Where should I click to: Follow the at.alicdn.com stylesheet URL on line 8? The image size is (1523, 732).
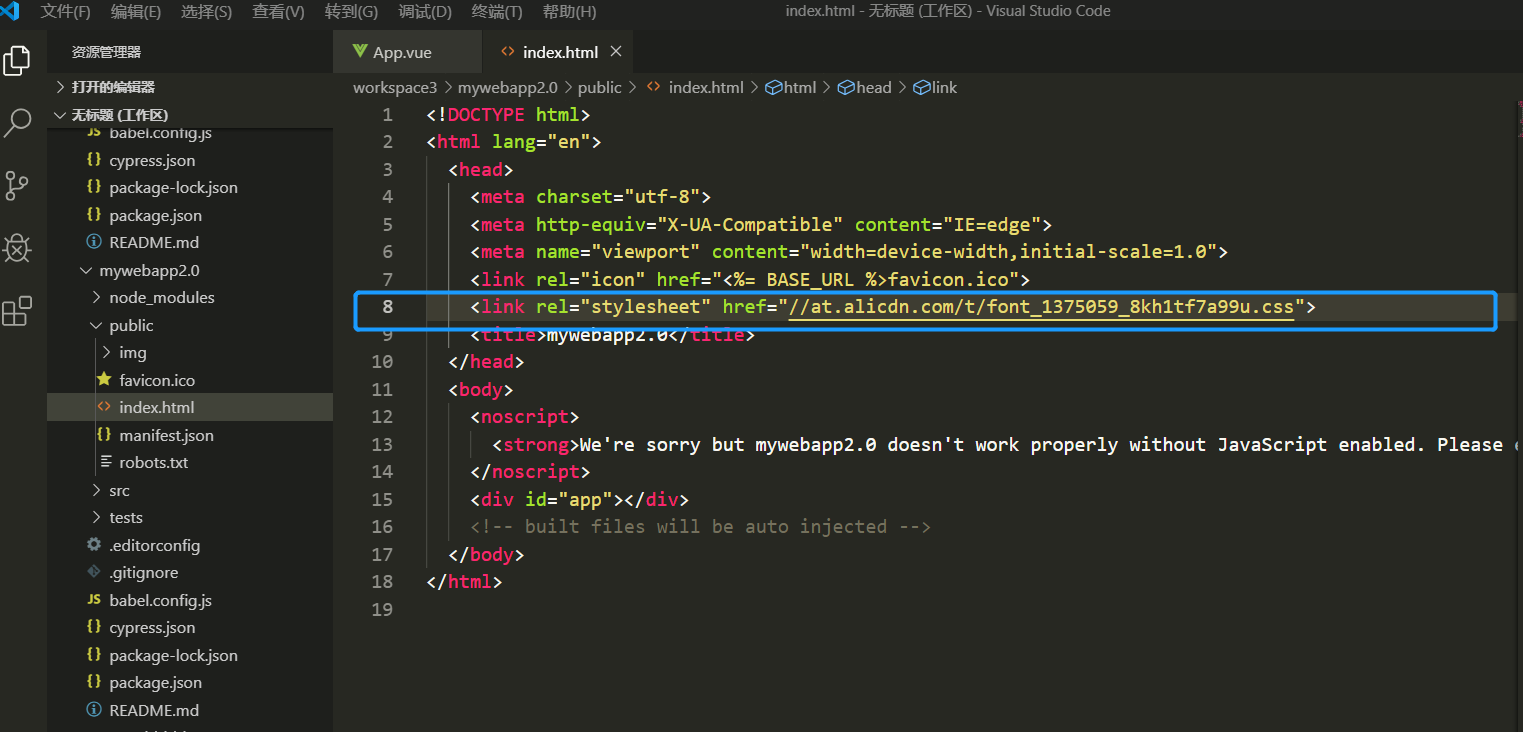[1041, 307]
